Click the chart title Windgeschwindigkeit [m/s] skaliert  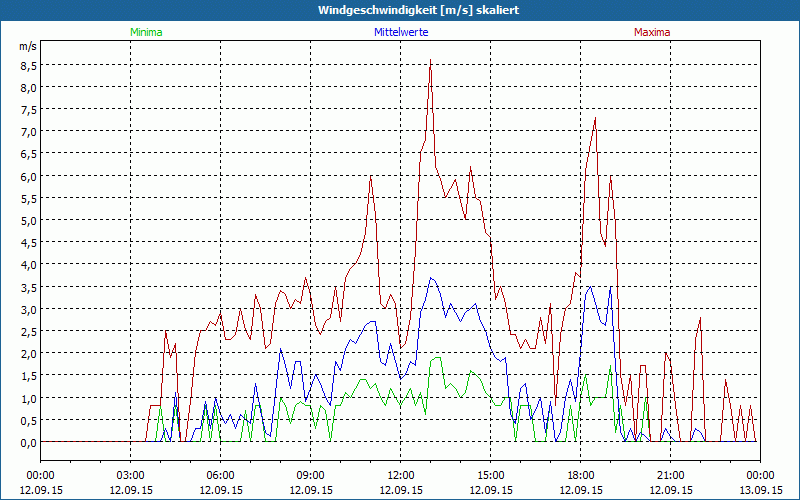pyautogui.click(x=418, y=10)
